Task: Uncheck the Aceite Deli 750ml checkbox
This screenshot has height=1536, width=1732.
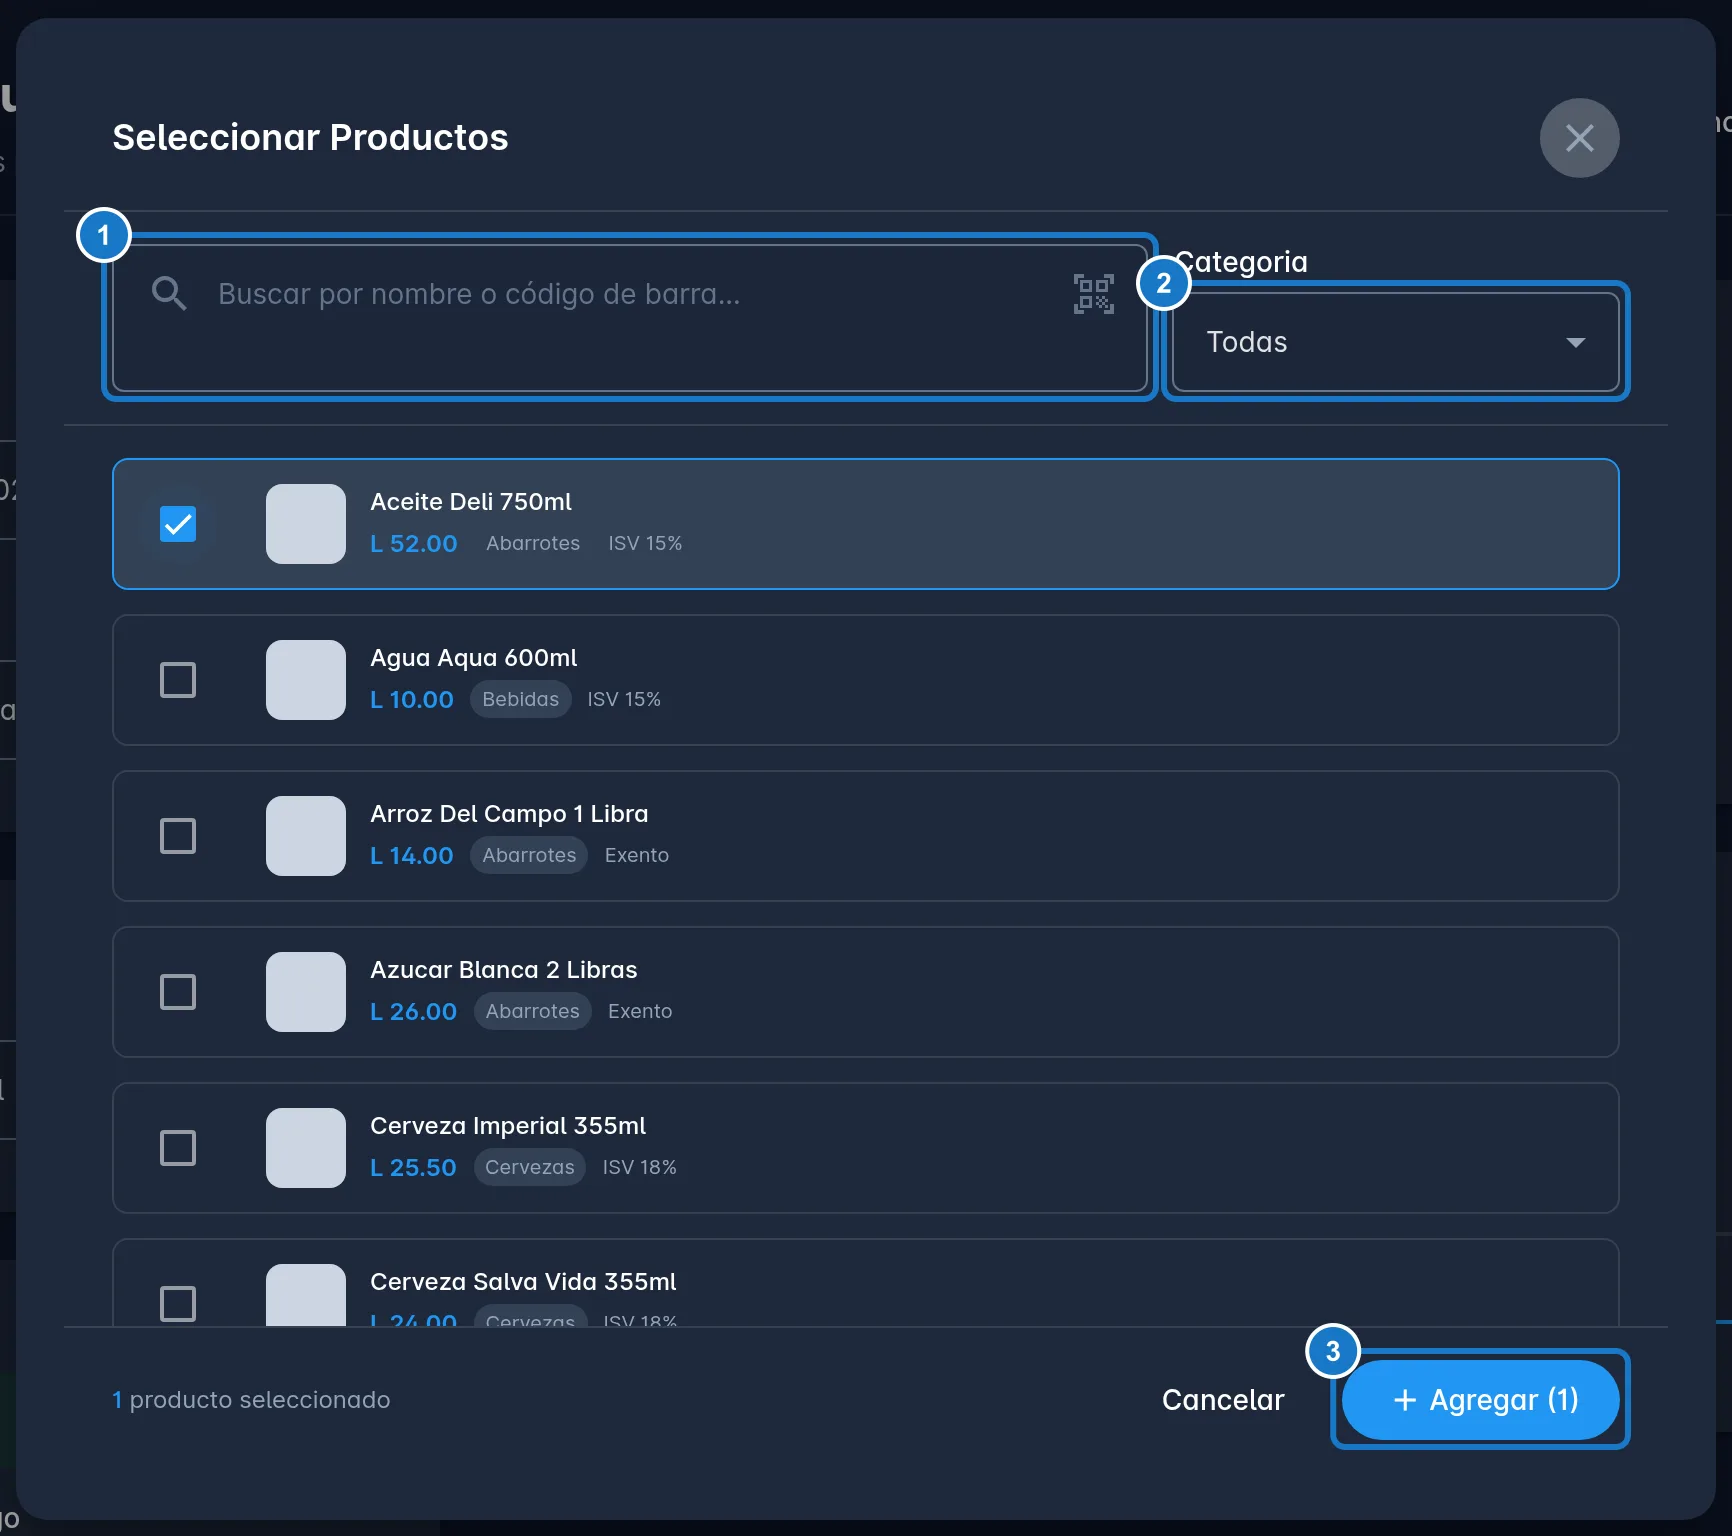Action: point(178,524)
